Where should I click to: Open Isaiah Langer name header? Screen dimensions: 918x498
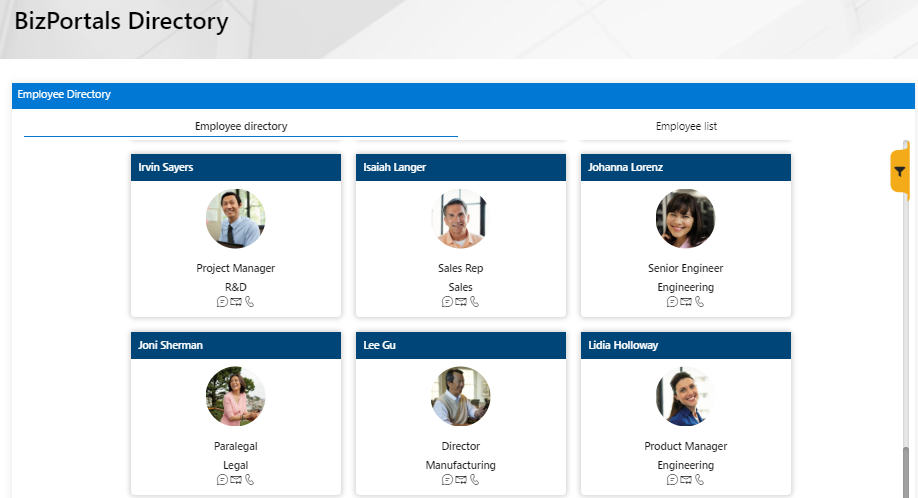pos(461,167)
